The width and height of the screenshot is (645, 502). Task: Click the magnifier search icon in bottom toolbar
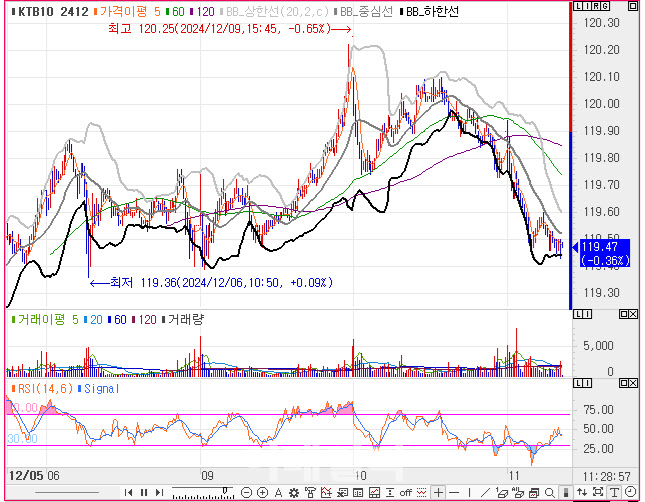point(549,492)
